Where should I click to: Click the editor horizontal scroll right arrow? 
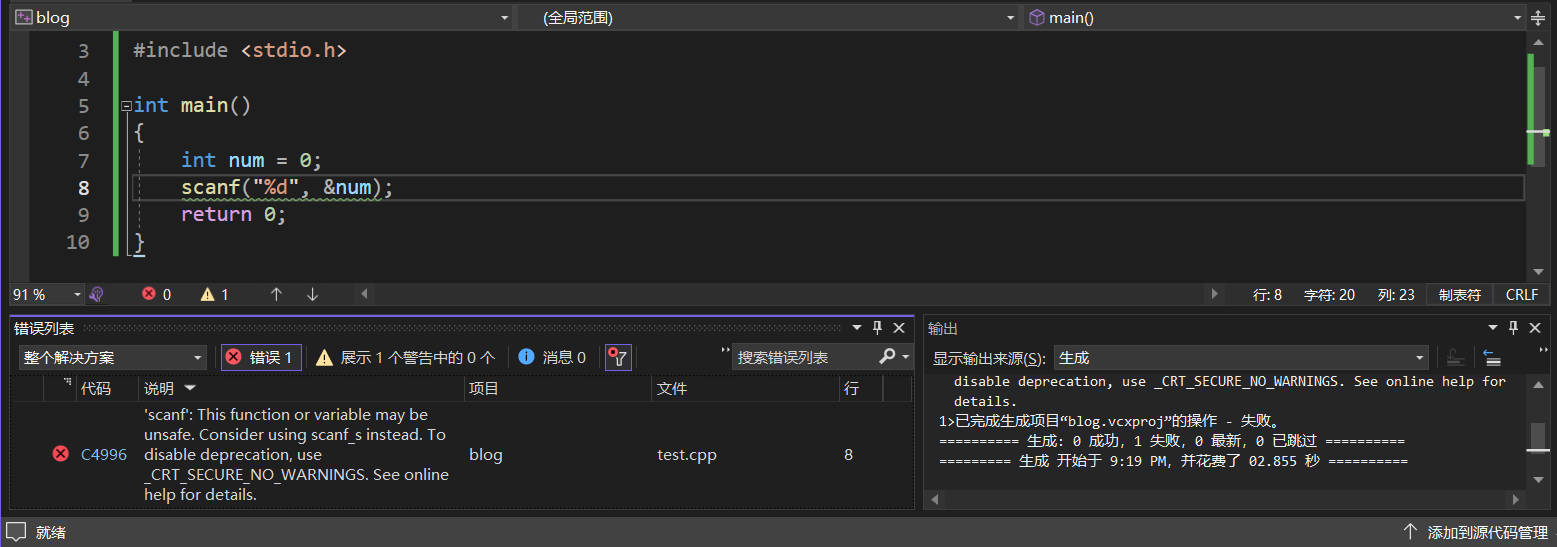pos(1215,294)
